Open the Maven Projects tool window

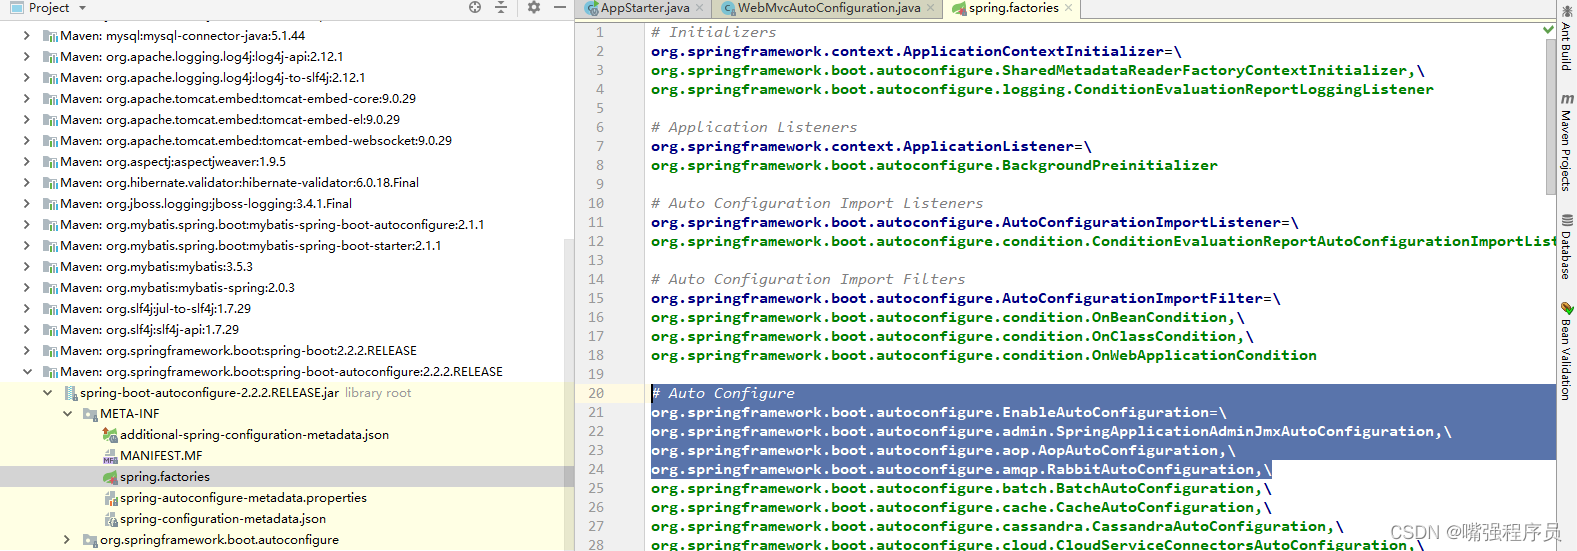point(1567,142)
